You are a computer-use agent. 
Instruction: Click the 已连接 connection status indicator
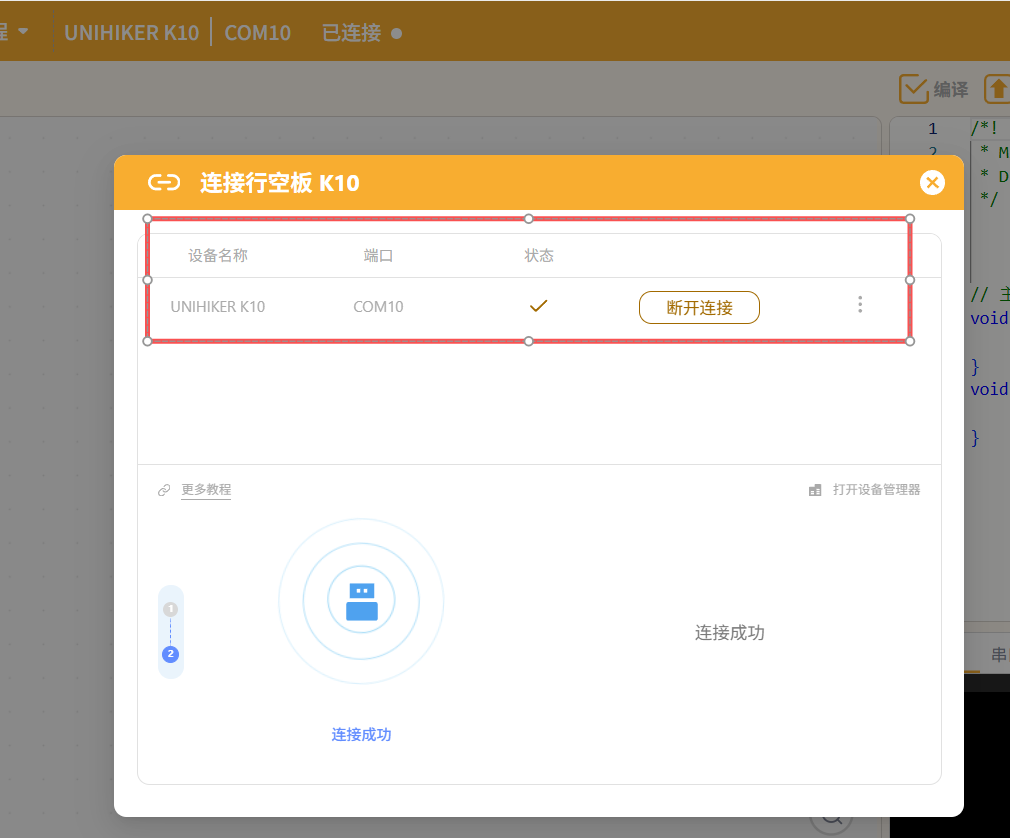[x=361, y=32]
